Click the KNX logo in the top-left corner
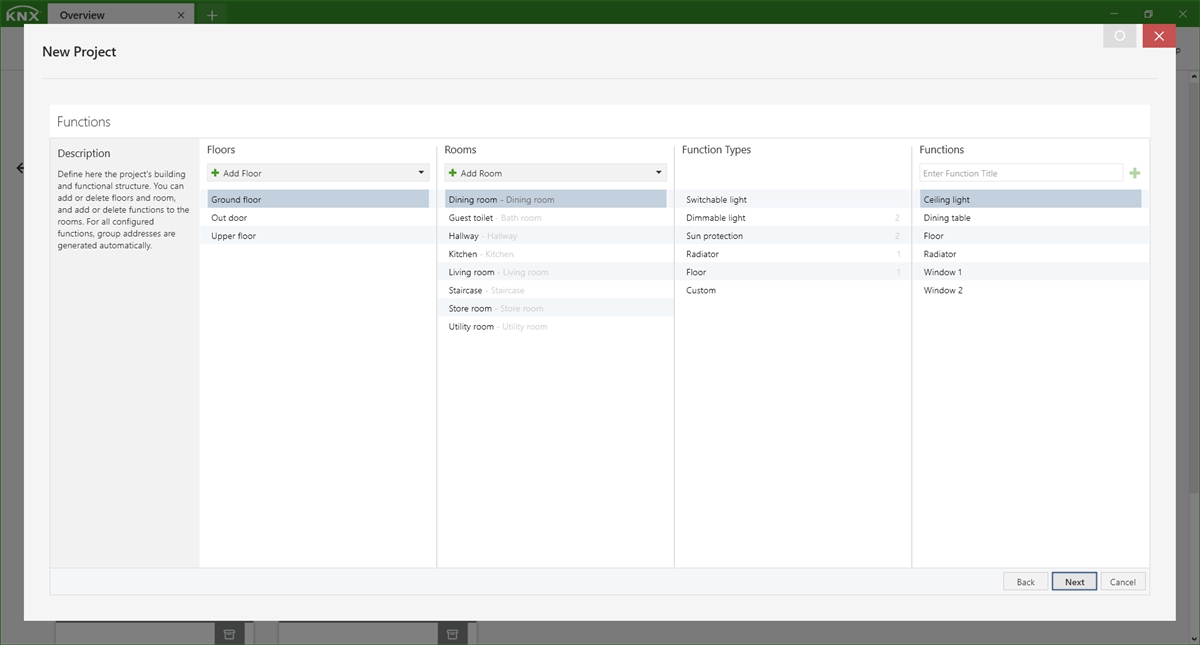 pyautogui.click(x=20, y=14)
